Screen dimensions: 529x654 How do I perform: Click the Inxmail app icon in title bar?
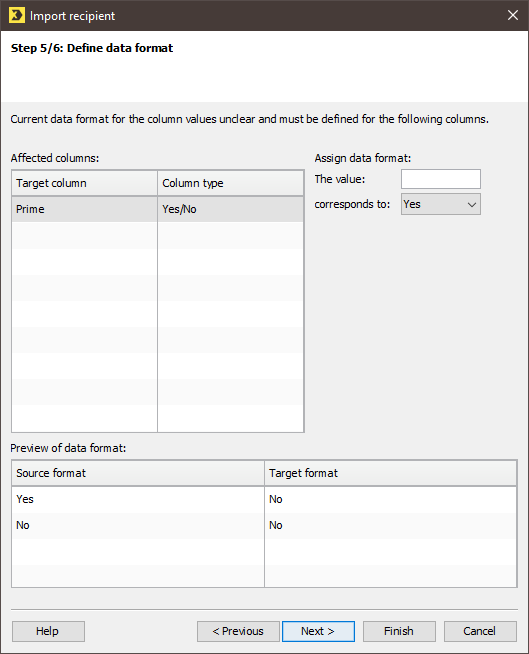pyautogui.click(x=17, y=15)
